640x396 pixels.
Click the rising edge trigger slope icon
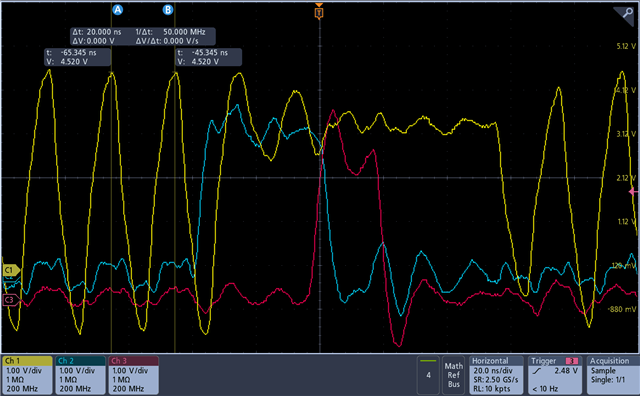[x=537, y=371]
